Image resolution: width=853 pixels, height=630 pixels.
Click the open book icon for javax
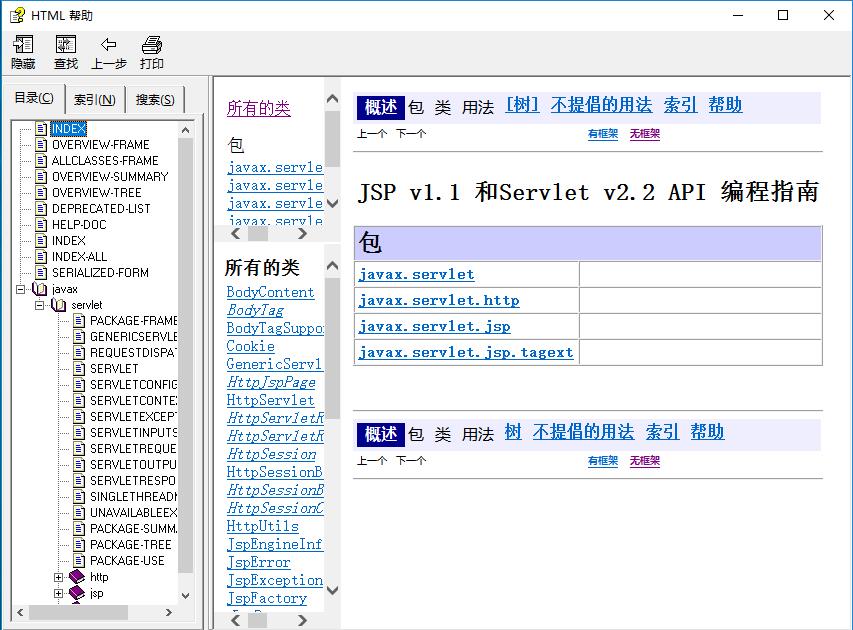[x=40, y=288]
